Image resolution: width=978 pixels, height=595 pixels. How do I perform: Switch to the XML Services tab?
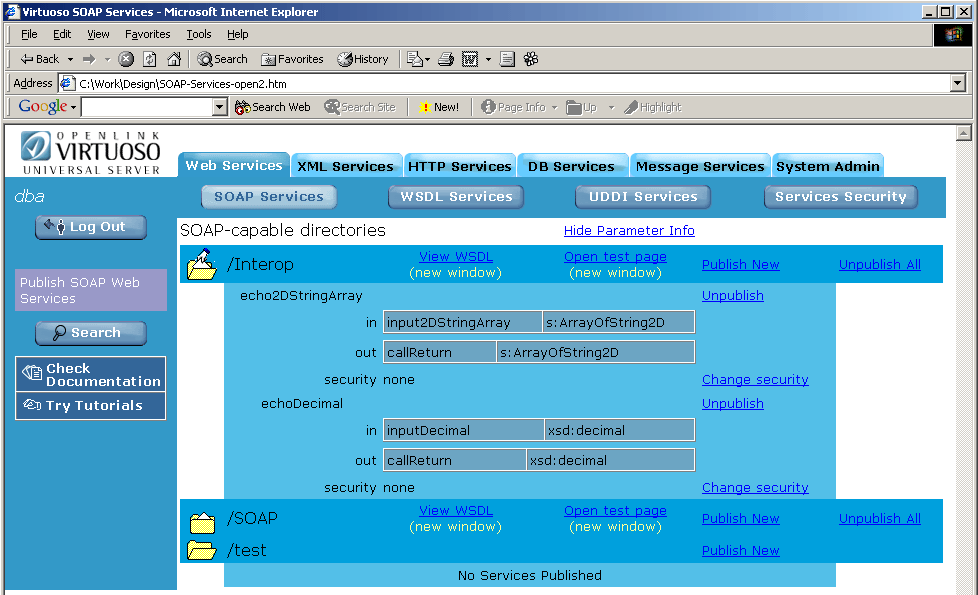coord(346,166)
